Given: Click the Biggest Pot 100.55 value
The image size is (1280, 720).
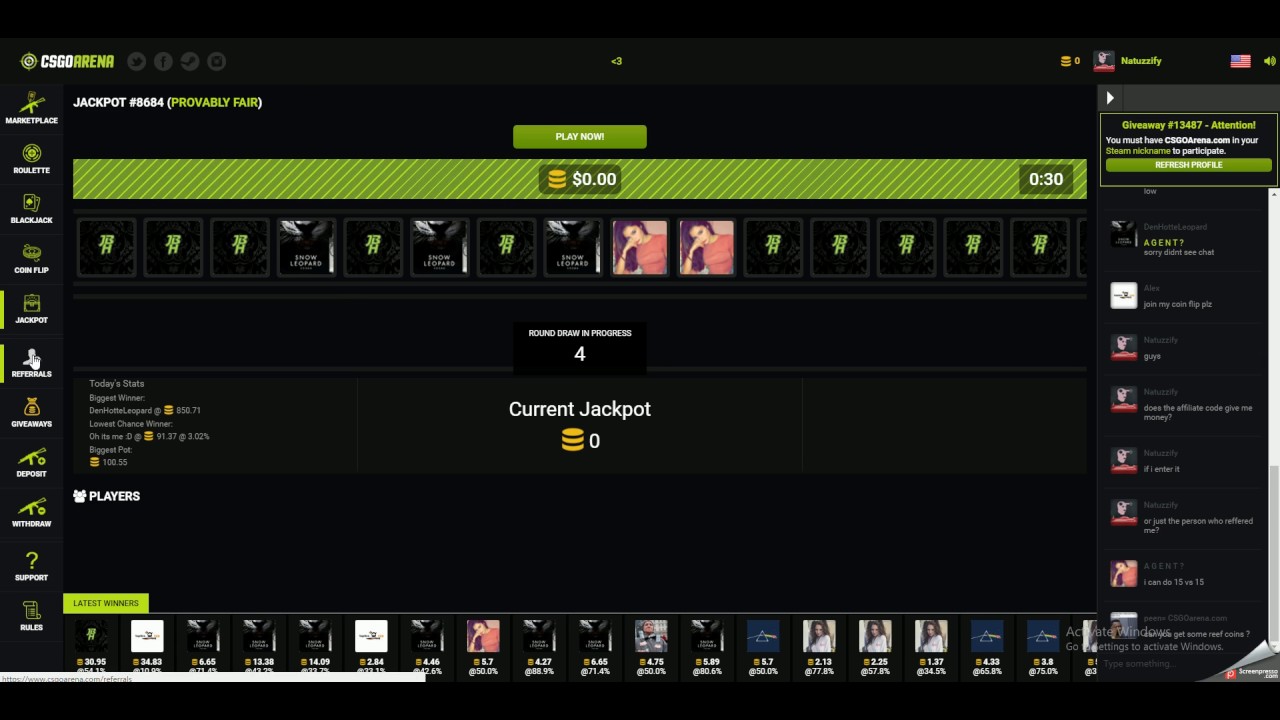Looking at the screenshot, I should tap(108, 462).
